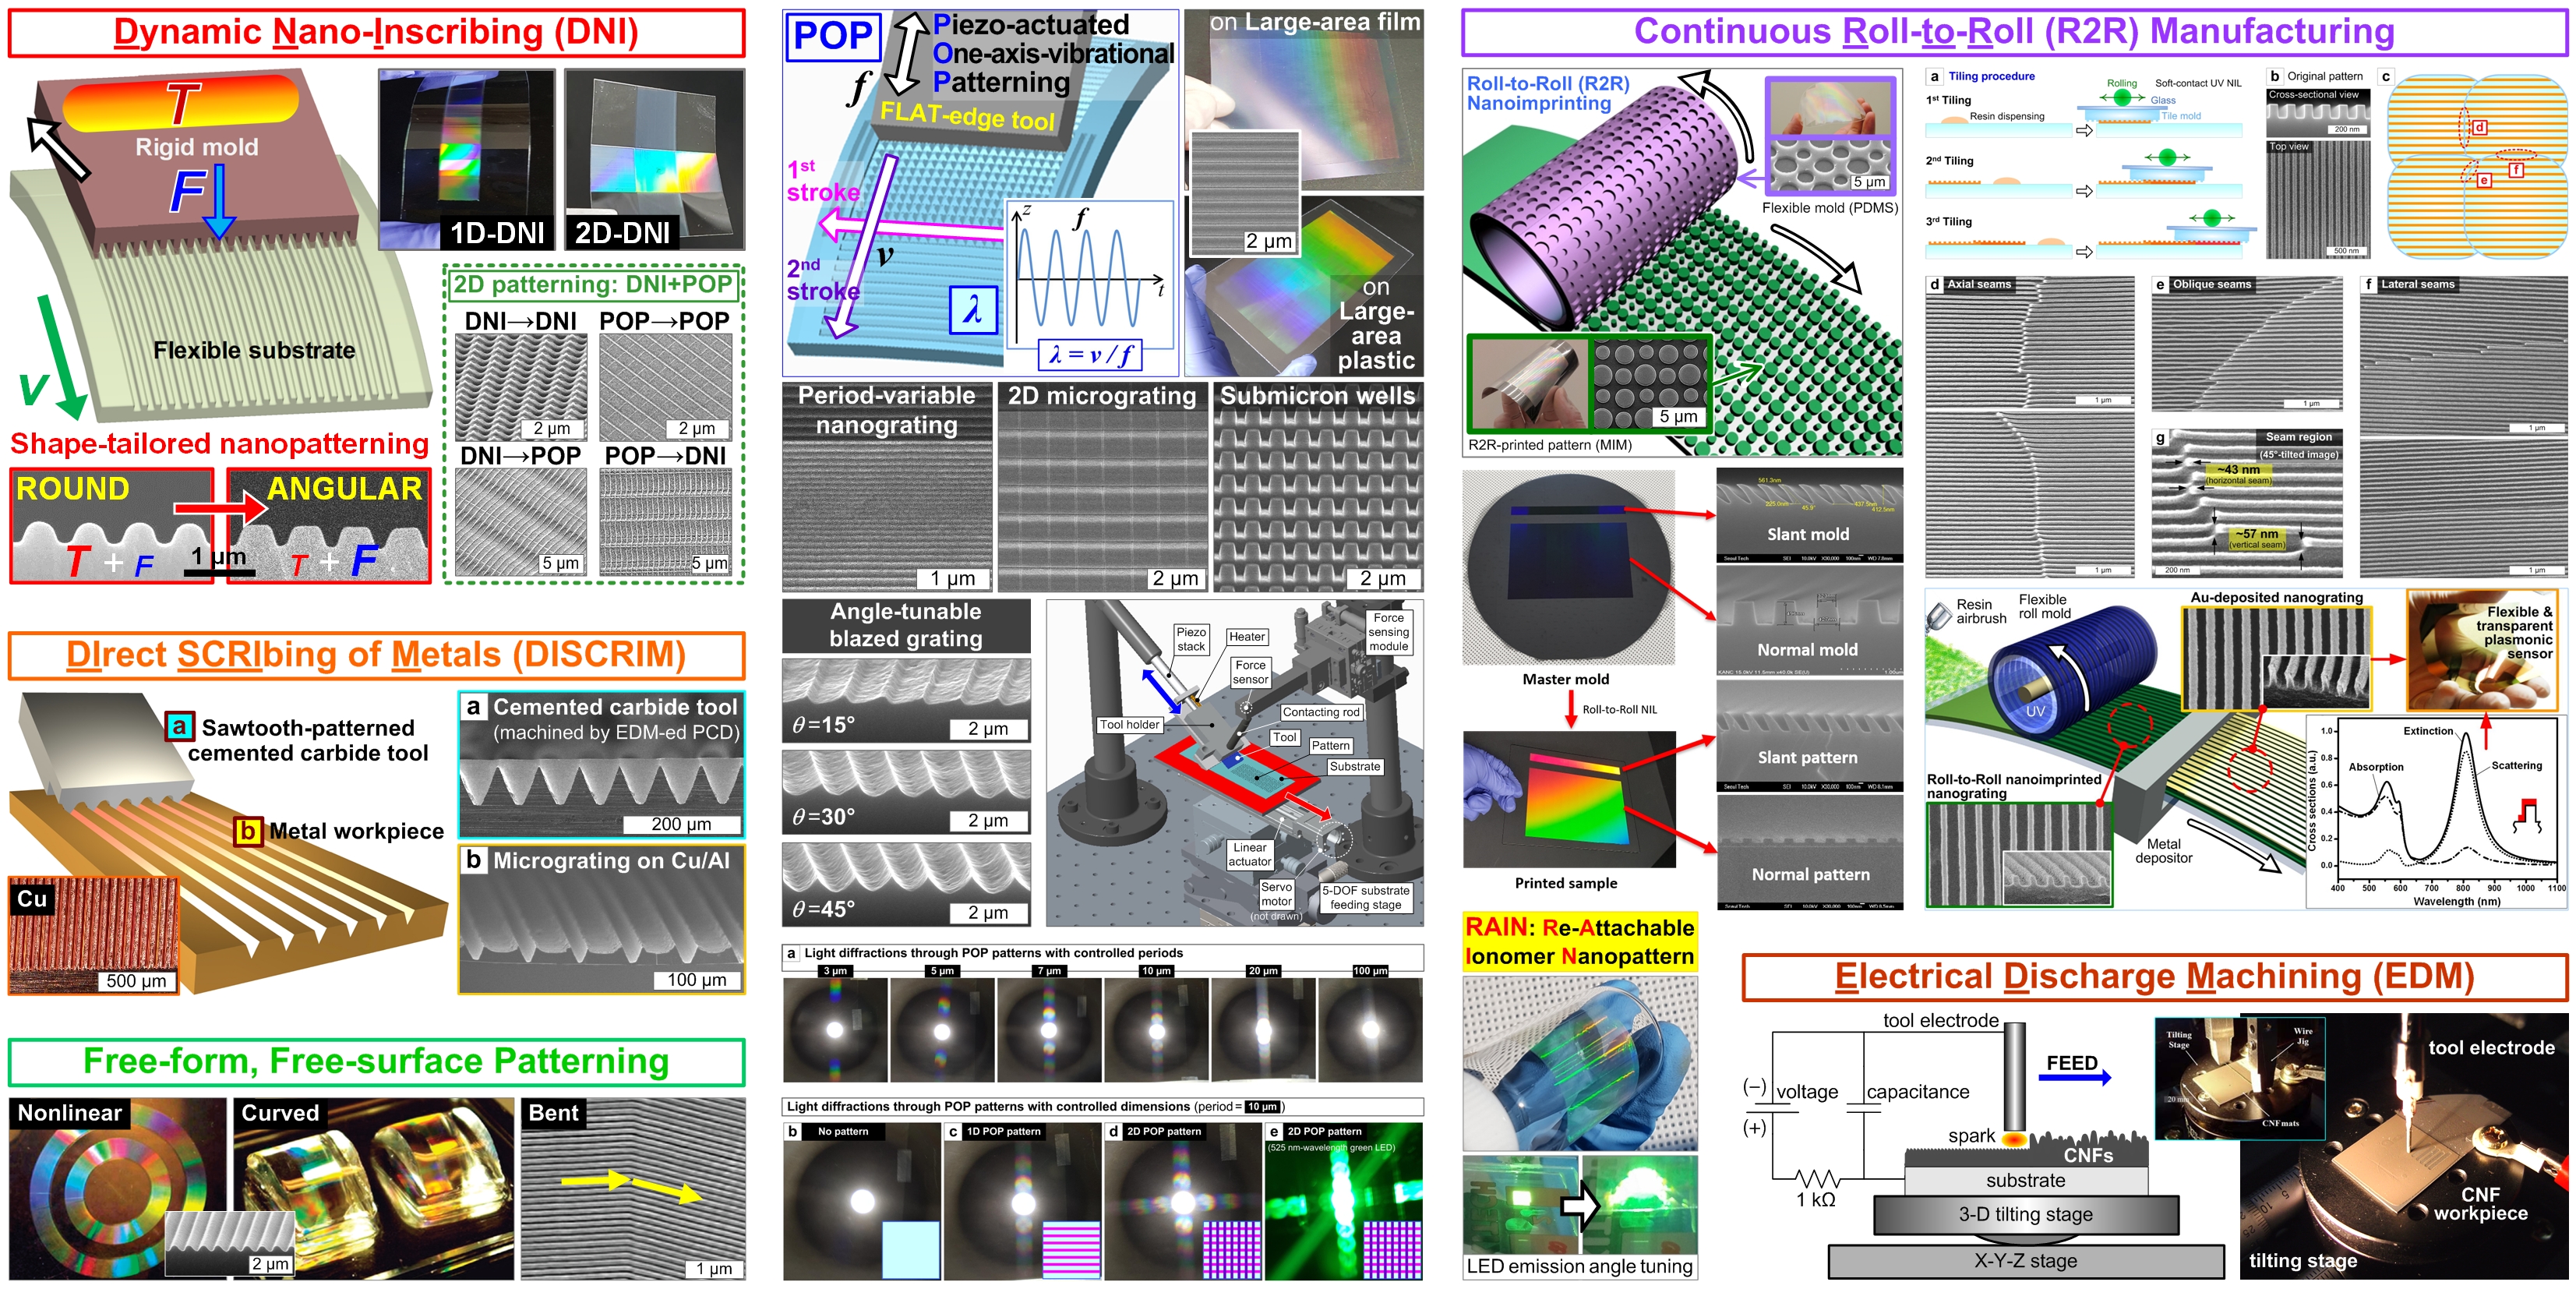2576x1289 pixels.
Task: Click the '3-D tilting stage' block
Action: (x=2026, y=1215)
